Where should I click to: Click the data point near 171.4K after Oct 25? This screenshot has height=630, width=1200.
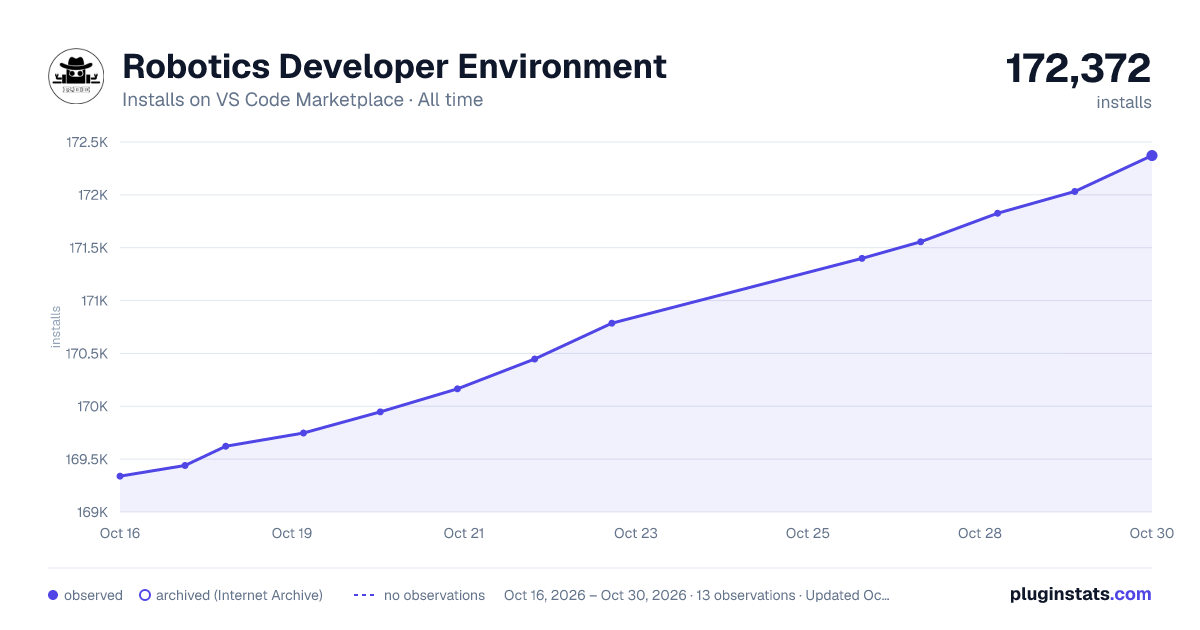[861, 258]
